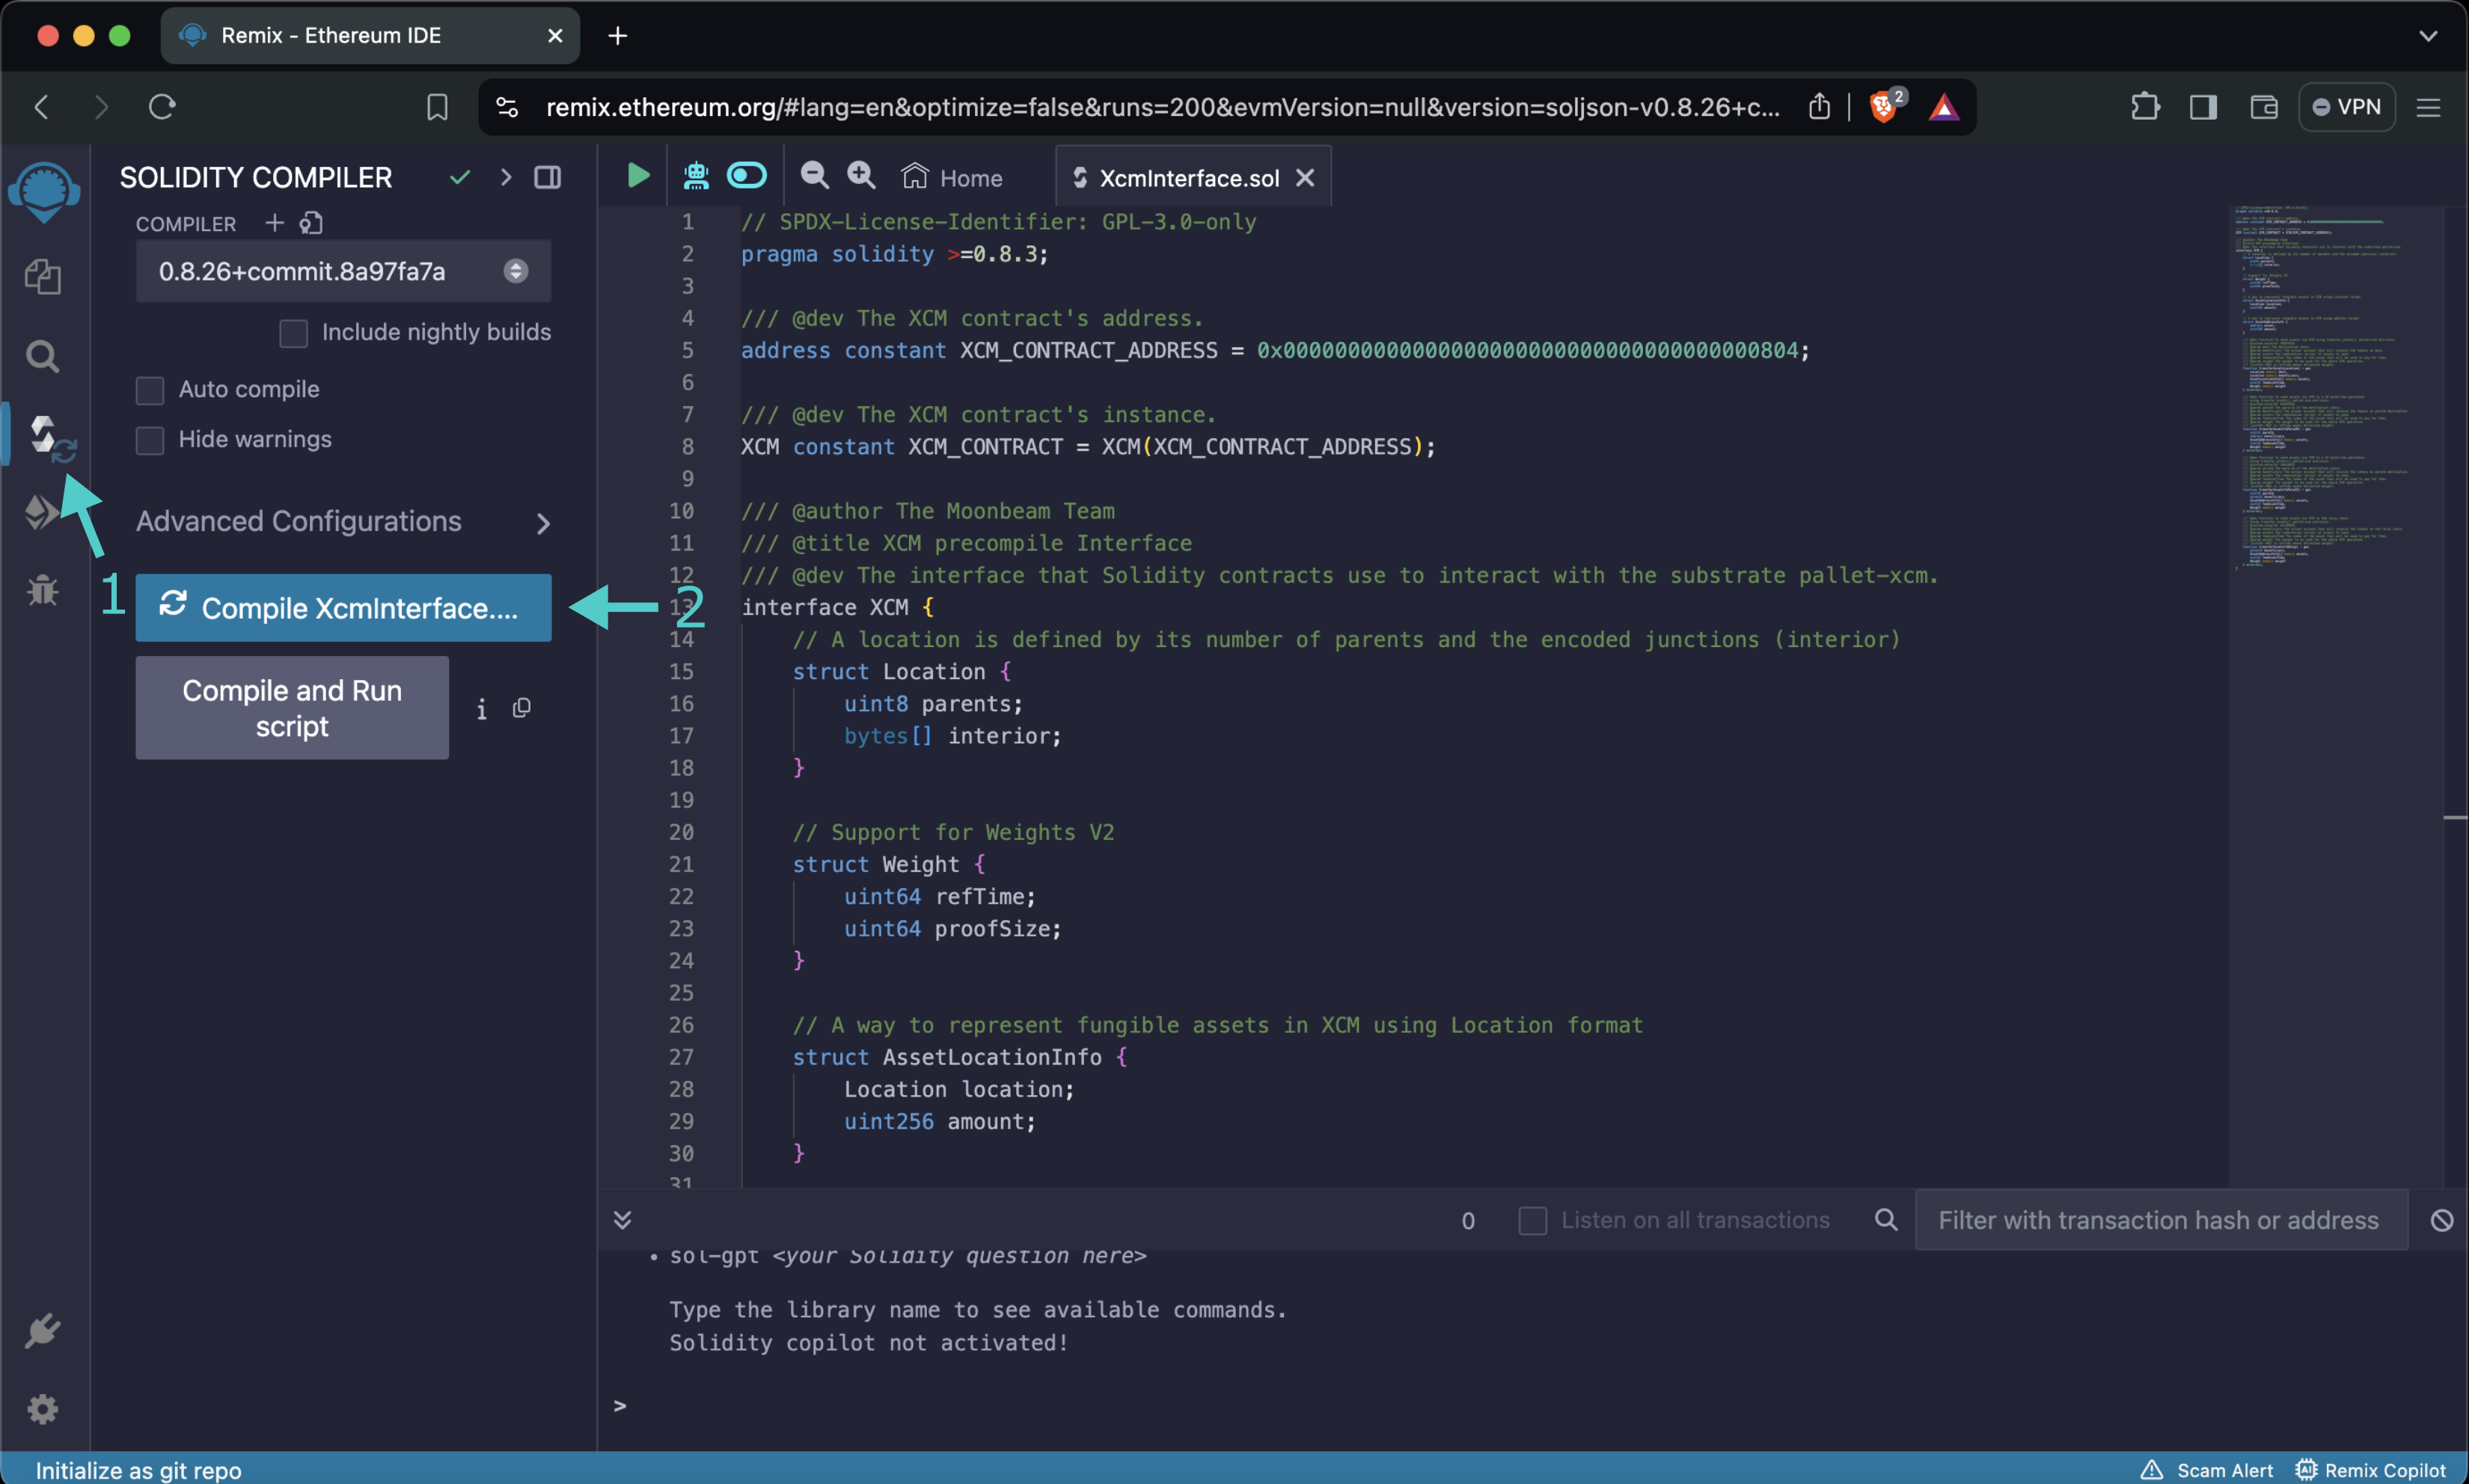Close the XcmInterface.sol tab
This screenshot has width=2469, height=1484.
pyautogui.click(x=1305, y=178)
